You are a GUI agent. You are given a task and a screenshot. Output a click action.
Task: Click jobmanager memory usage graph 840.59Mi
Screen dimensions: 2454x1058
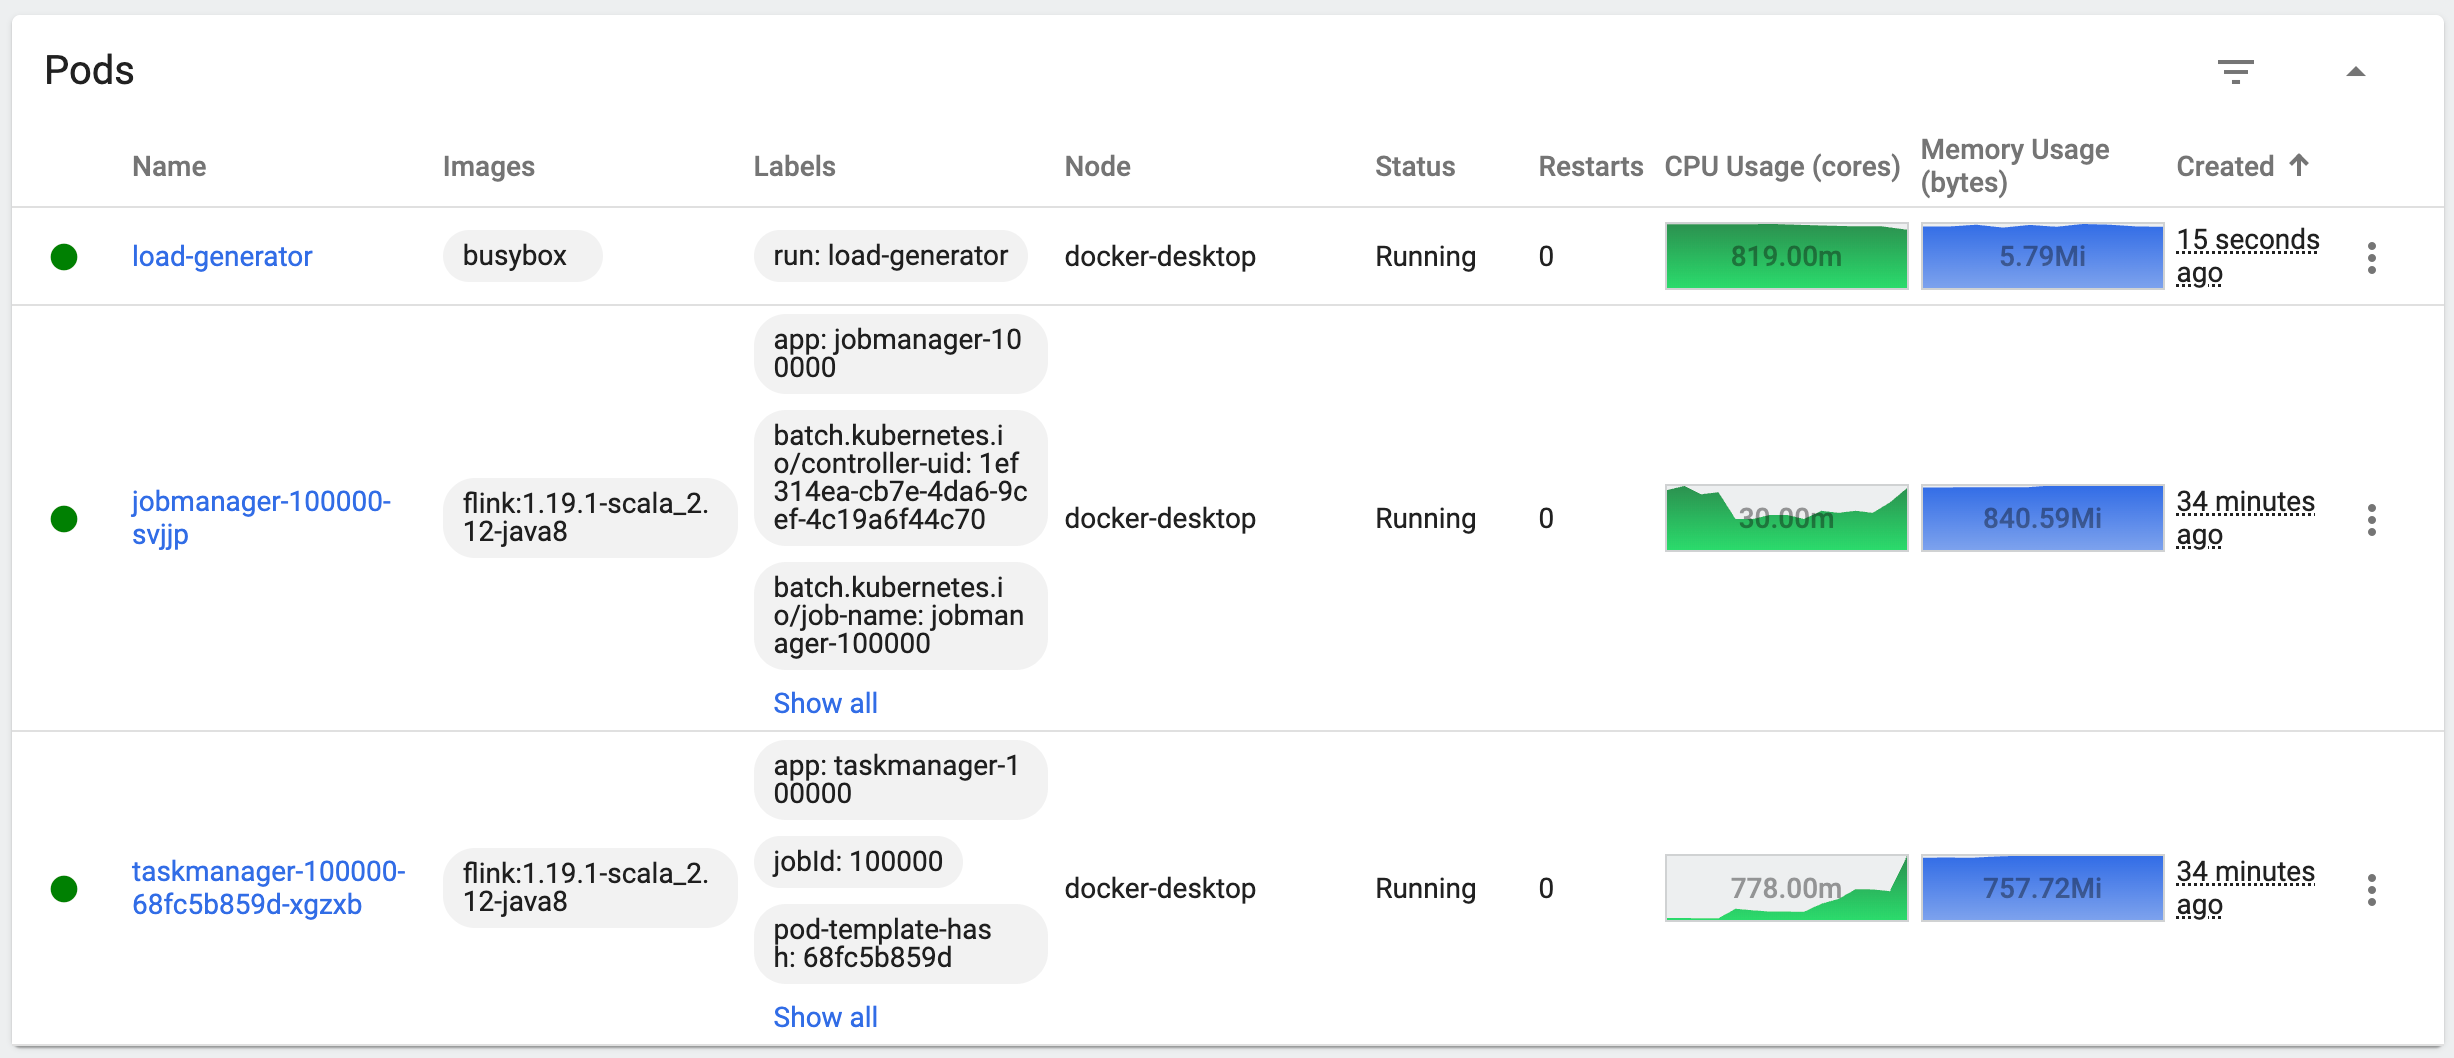2042,518
